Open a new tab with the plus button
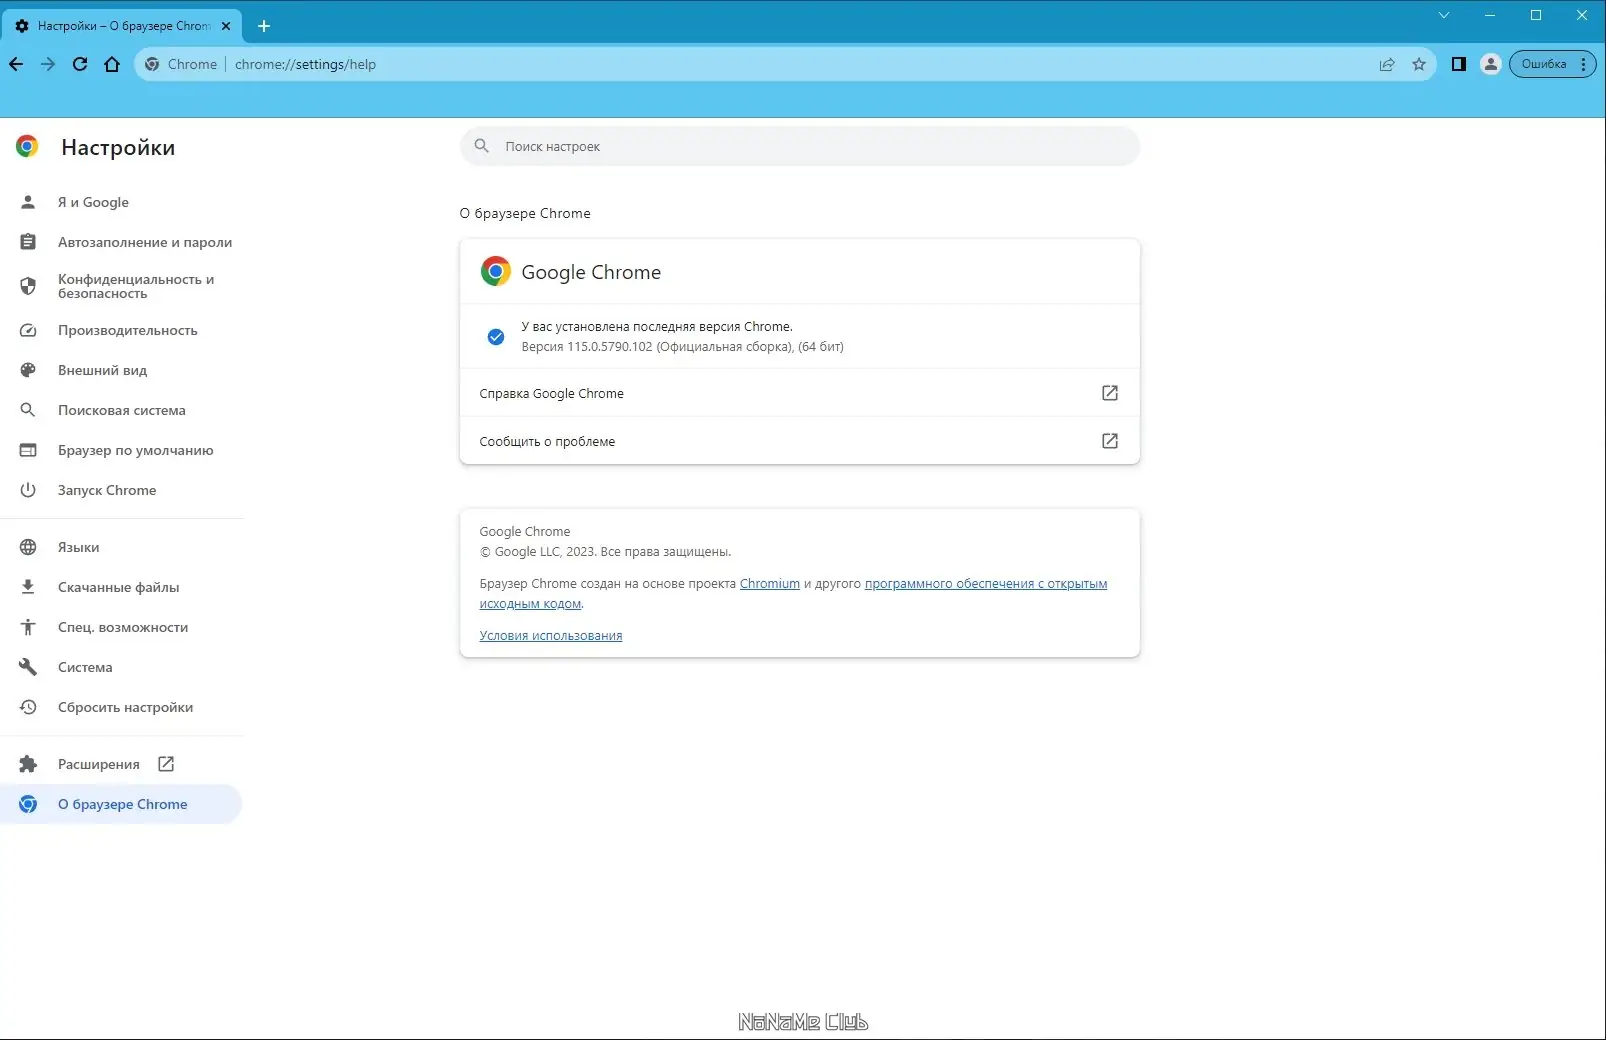 coord(264,26)
